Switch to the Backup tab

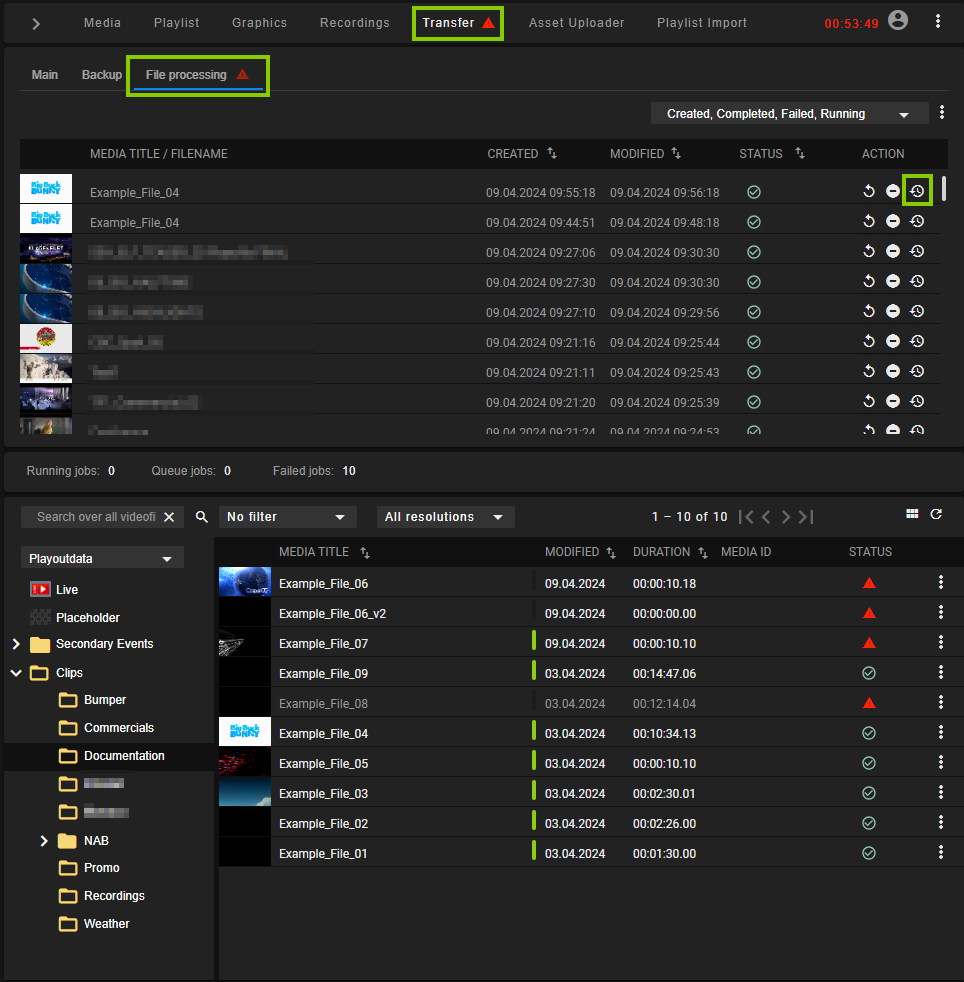tap(101, 74)
